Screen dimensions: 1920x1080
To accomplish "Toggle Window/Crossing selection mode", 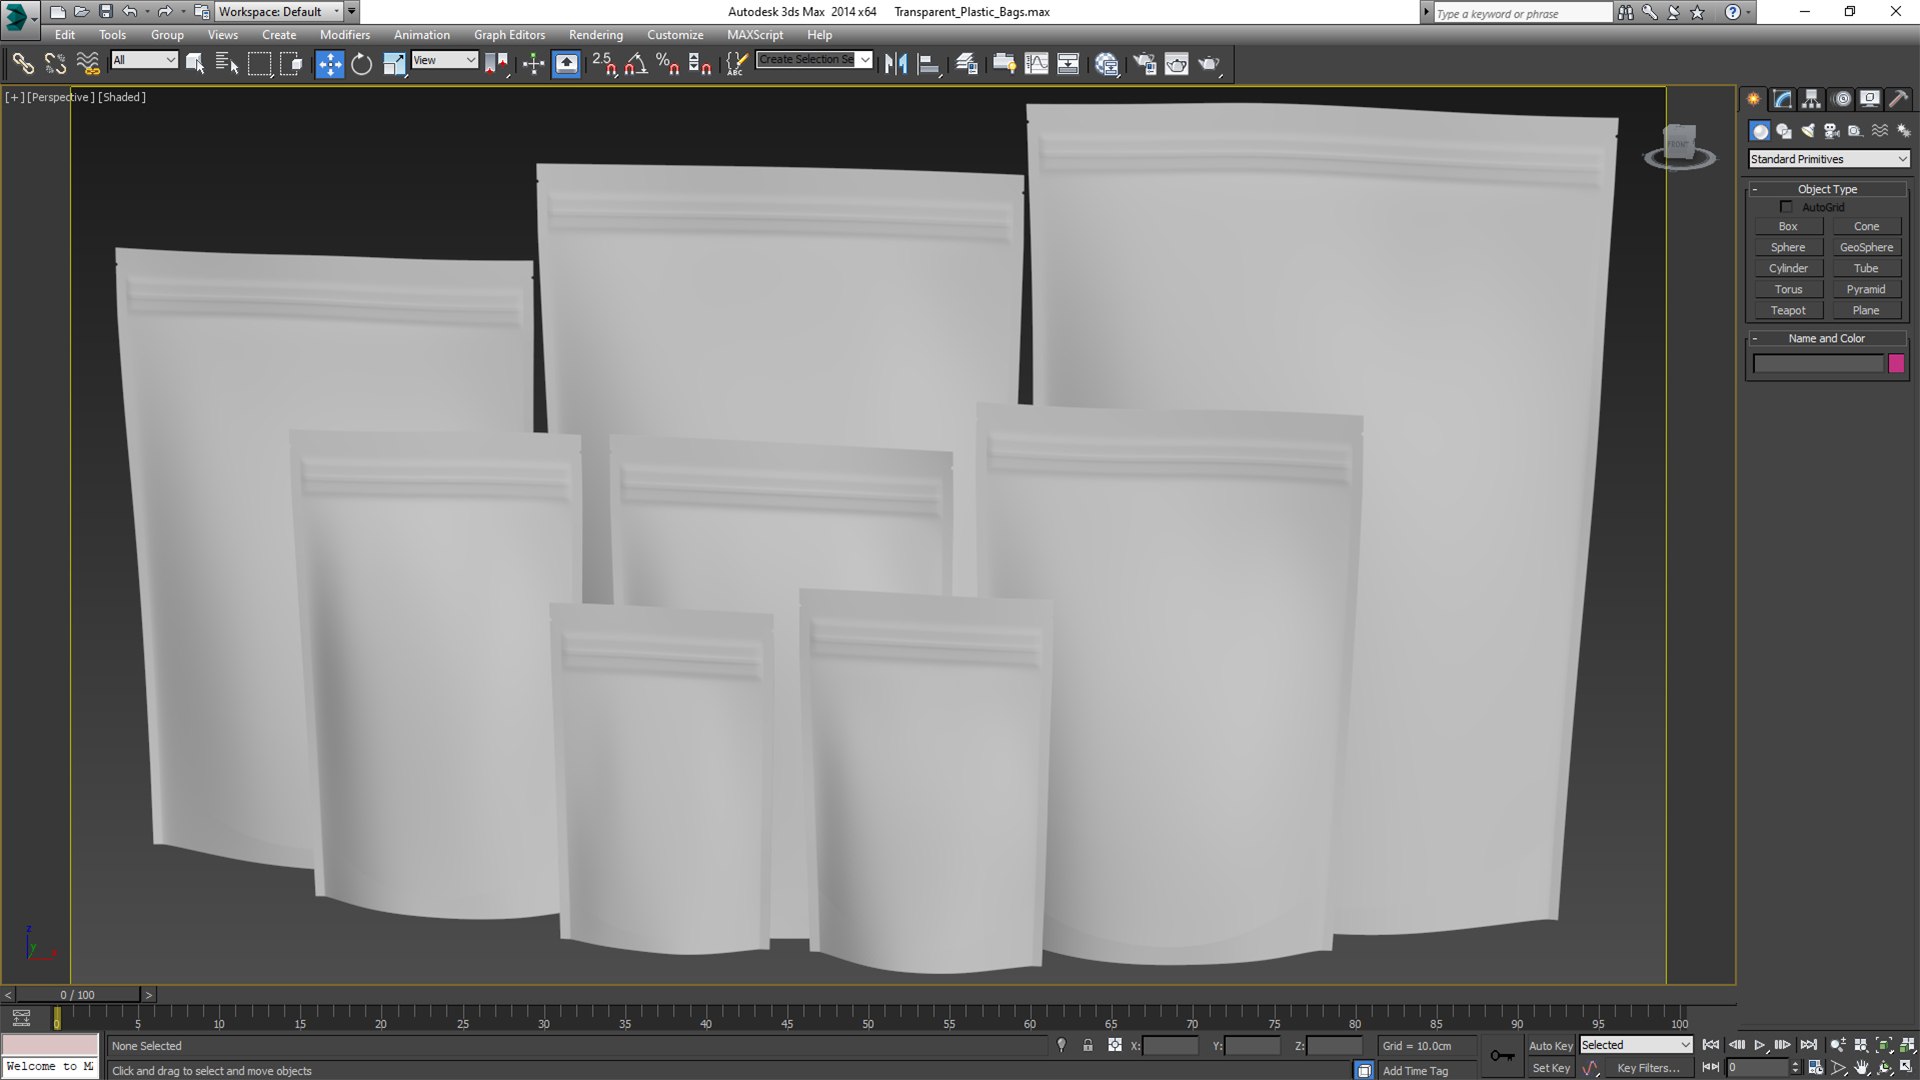I will (x=291, y=64).
